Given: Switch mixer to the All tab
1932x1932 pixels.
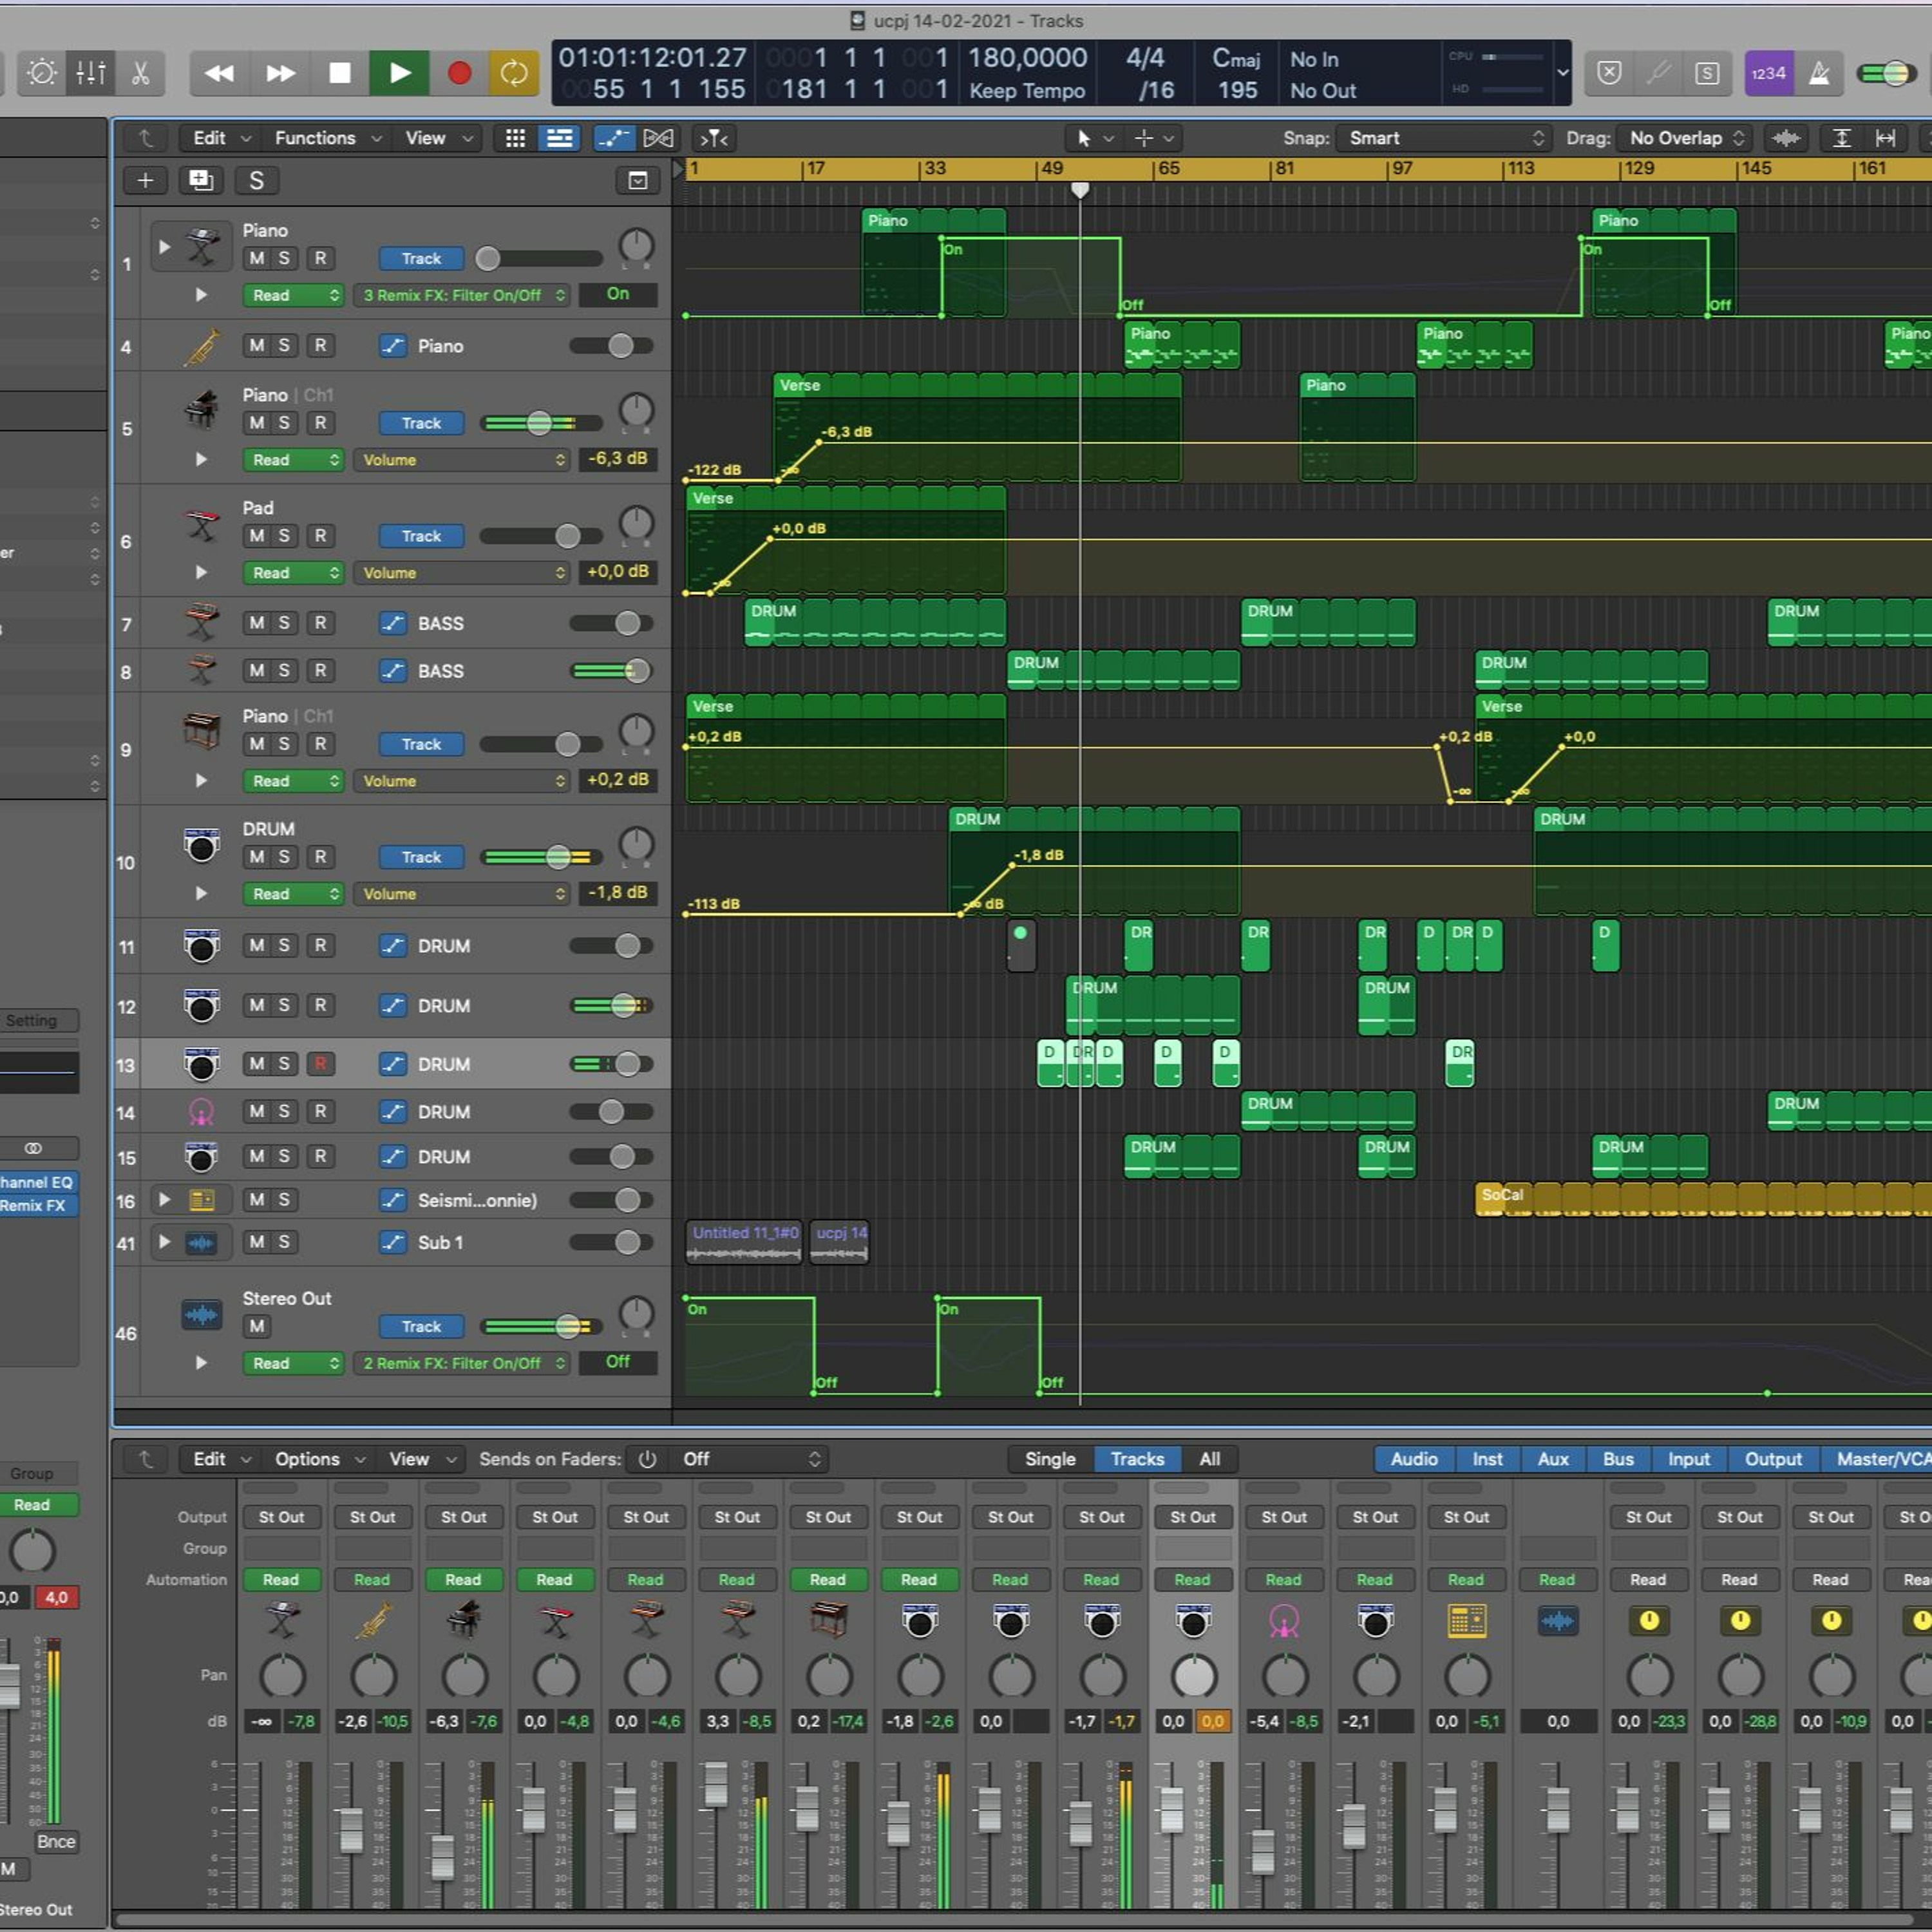Looking at the screenshot, I should 1209,1459.
